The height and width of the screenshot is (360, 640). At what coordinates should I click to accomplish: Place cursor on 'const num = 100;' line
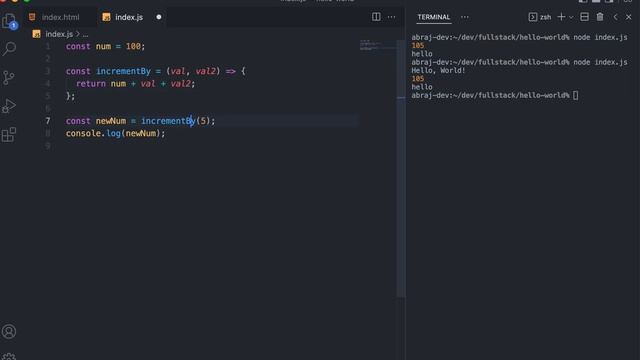pos(105,46)
